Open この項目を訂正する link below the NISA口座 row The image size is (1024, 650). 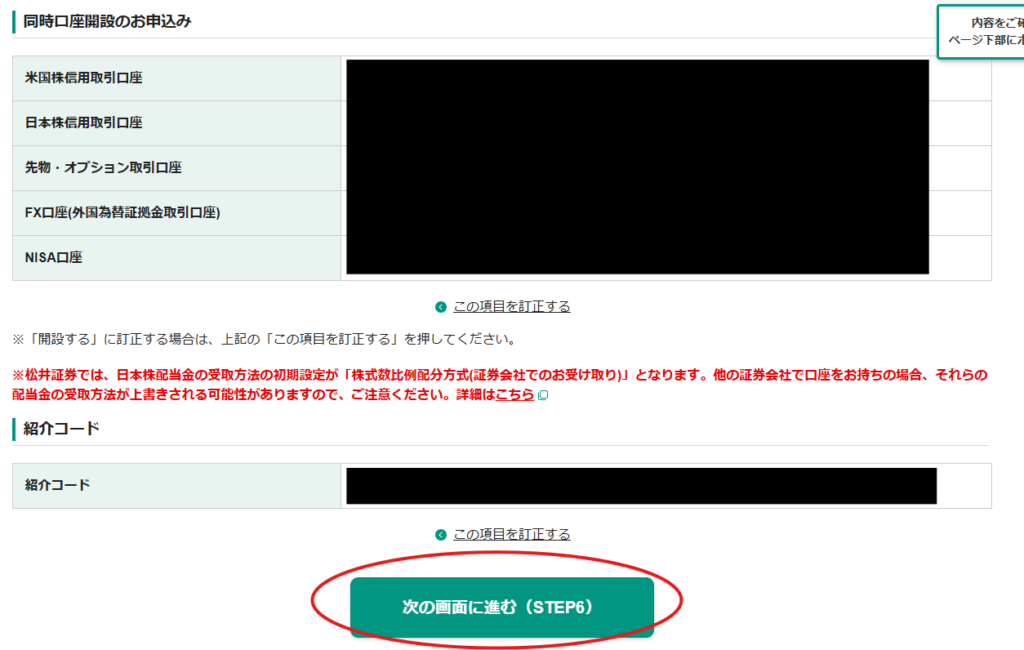coord(511,307)
